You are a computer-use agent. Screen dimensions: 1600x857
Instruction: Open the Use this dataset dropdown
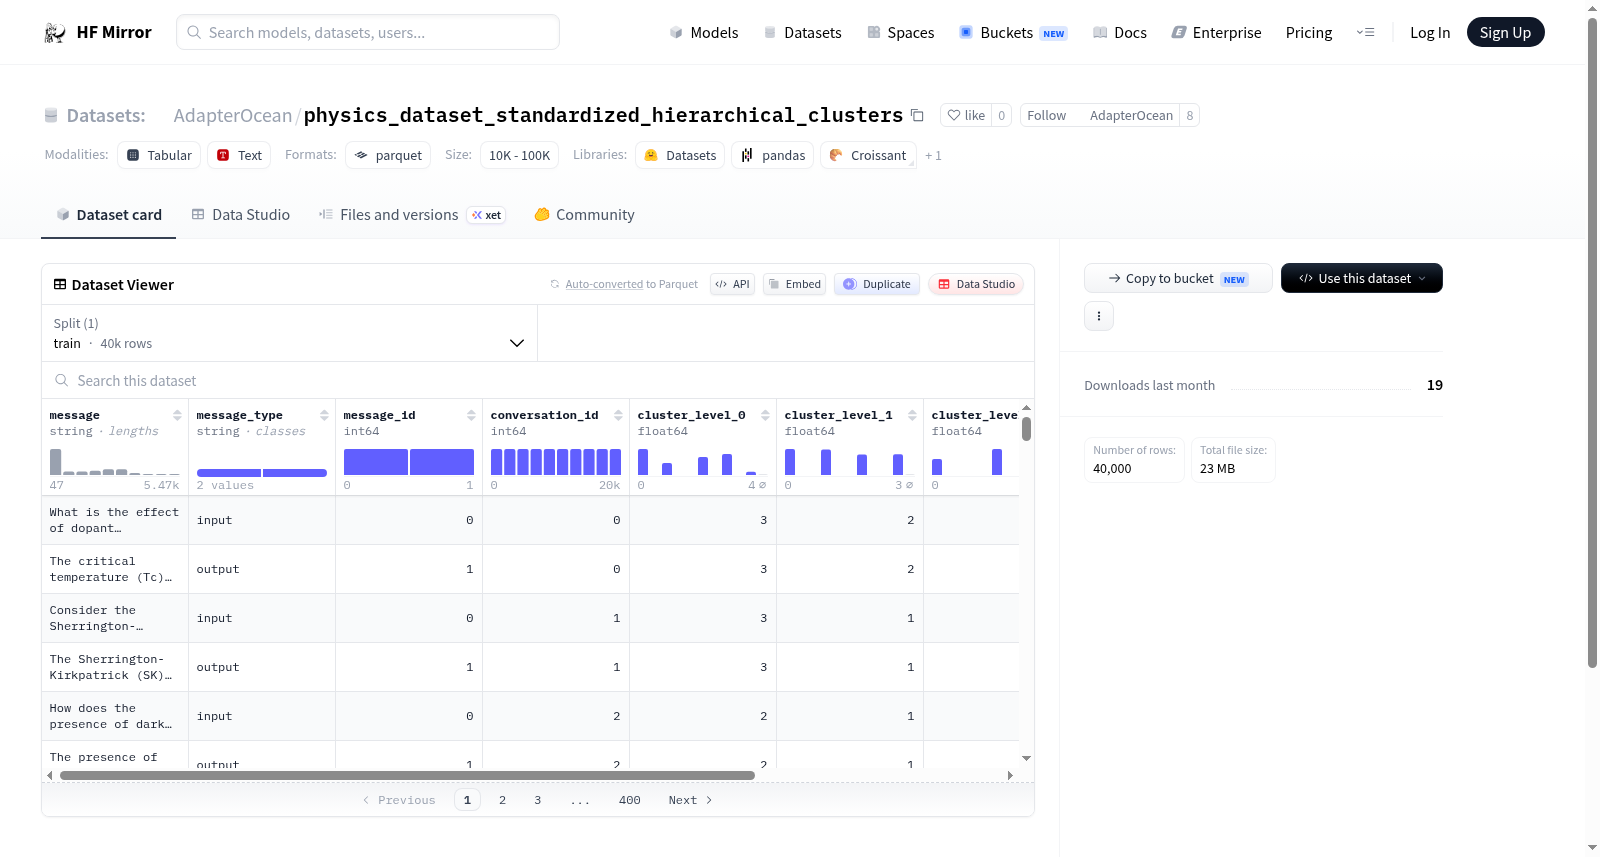point(1362,278)
